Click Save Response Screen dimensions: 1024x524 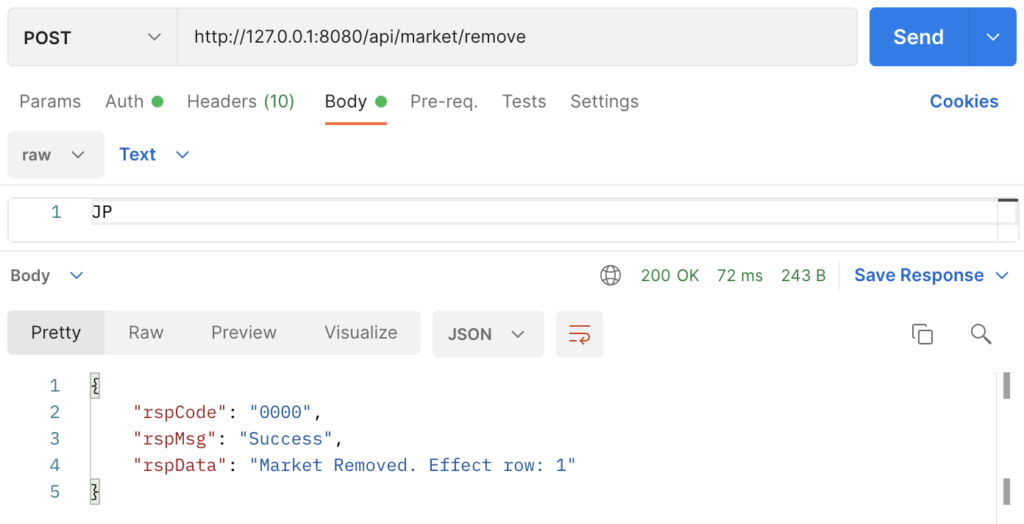coord(919,276)
